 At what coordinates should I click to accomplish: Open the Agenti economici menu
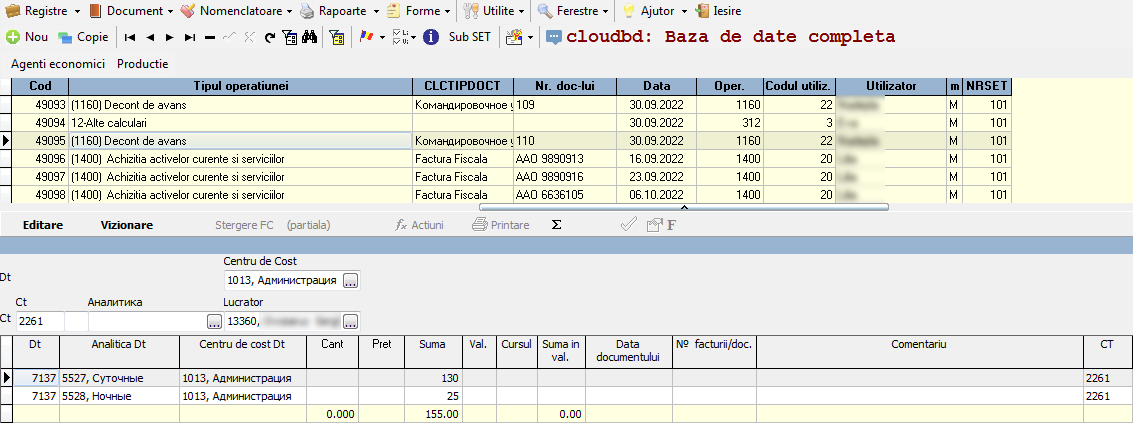coord(58,64)
